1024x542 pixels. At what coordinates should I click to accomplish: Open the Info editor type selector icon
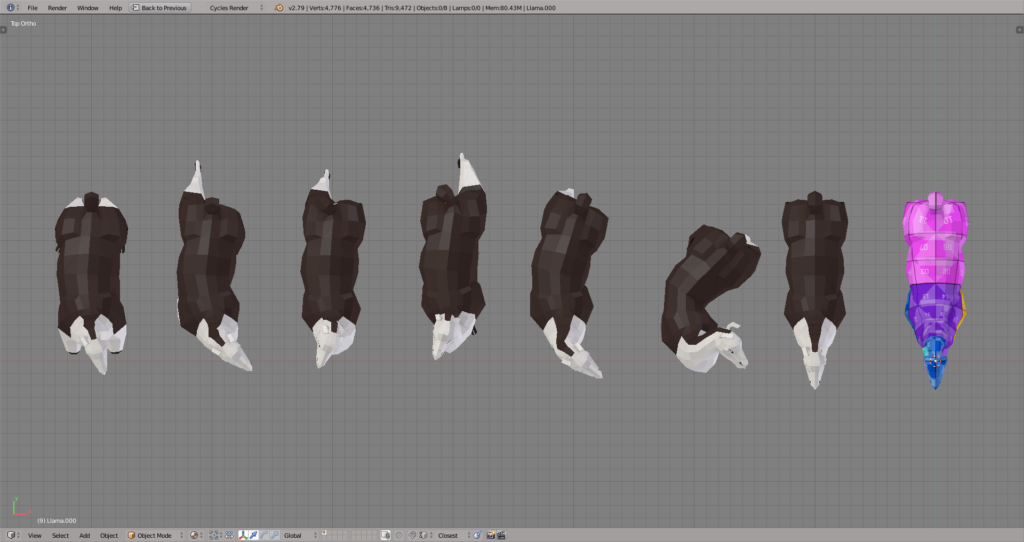[x=12, y=7]
